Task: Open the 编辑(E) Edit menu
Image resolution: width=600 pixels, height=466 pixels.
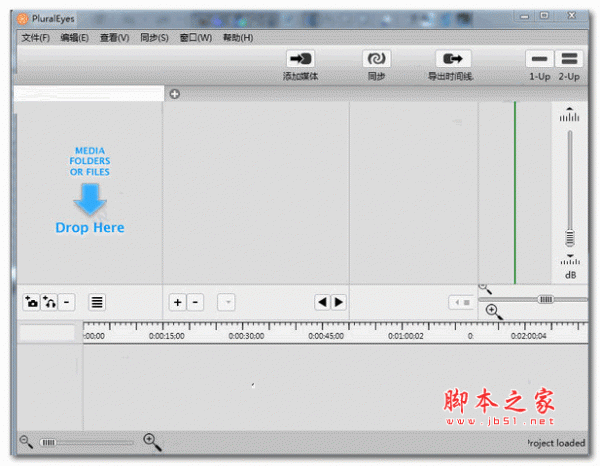Action: (x=75, y=38)
